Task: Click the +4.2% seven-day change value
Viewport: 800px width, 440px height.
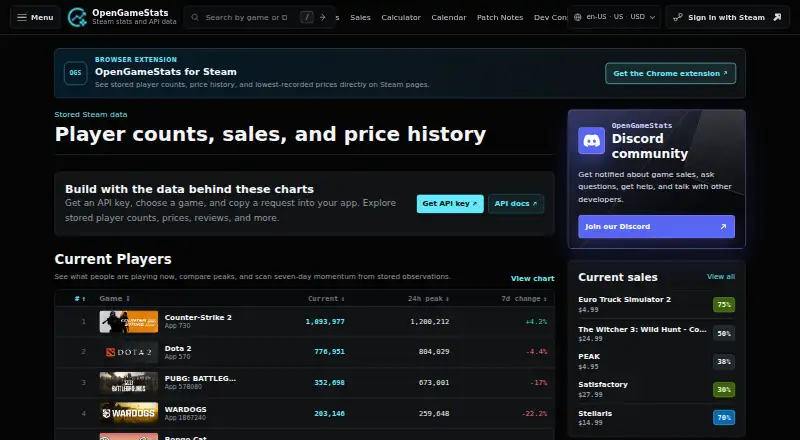Action: point(536,322)
